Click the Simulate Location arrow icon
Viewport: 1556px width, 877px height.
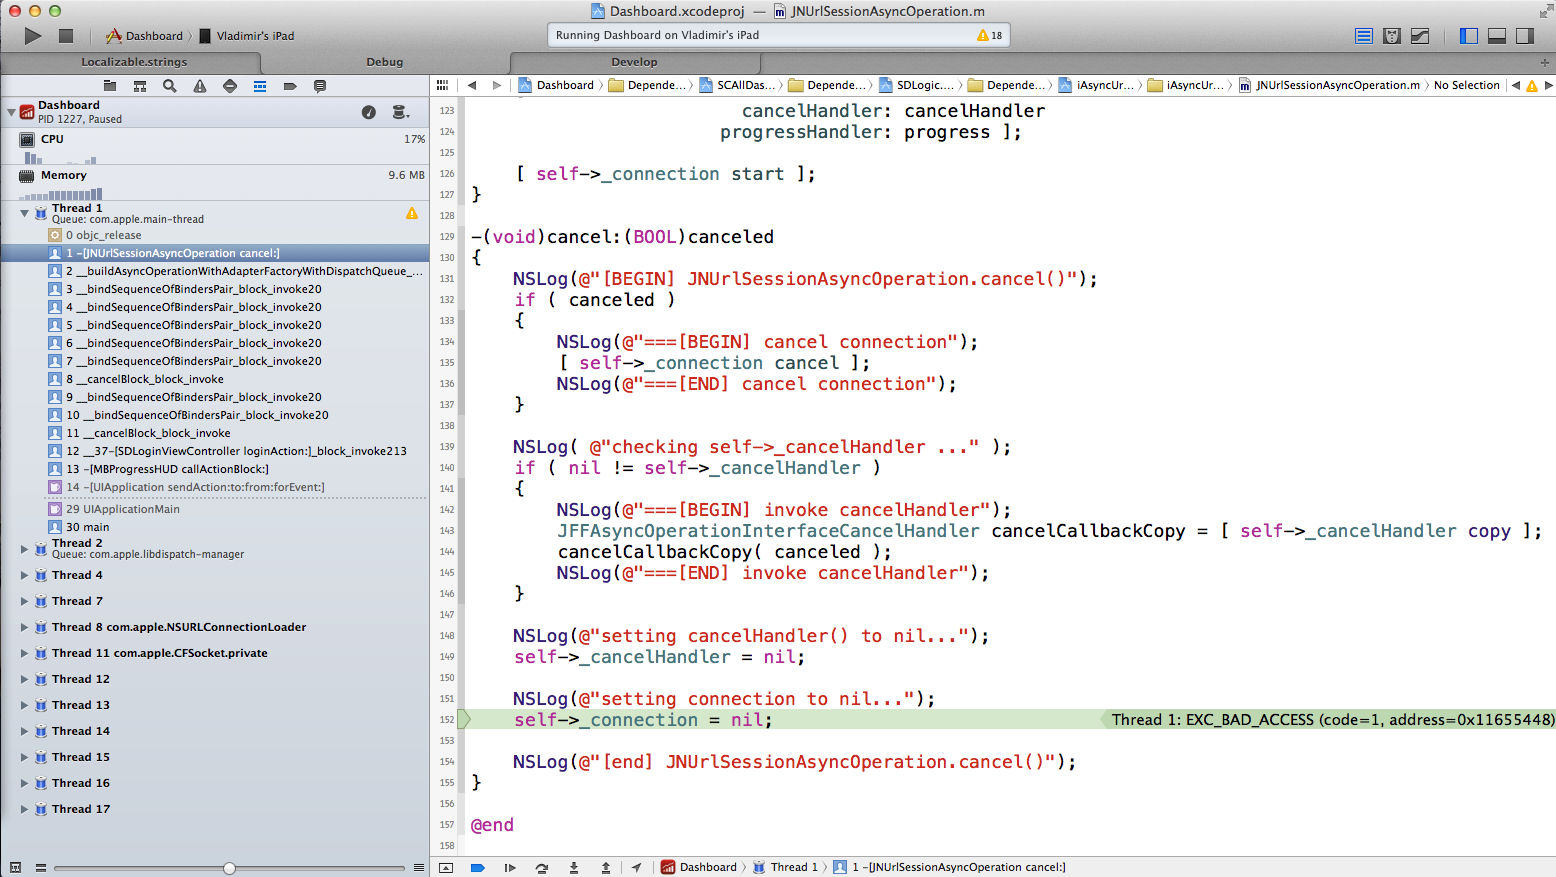[636, 868]
